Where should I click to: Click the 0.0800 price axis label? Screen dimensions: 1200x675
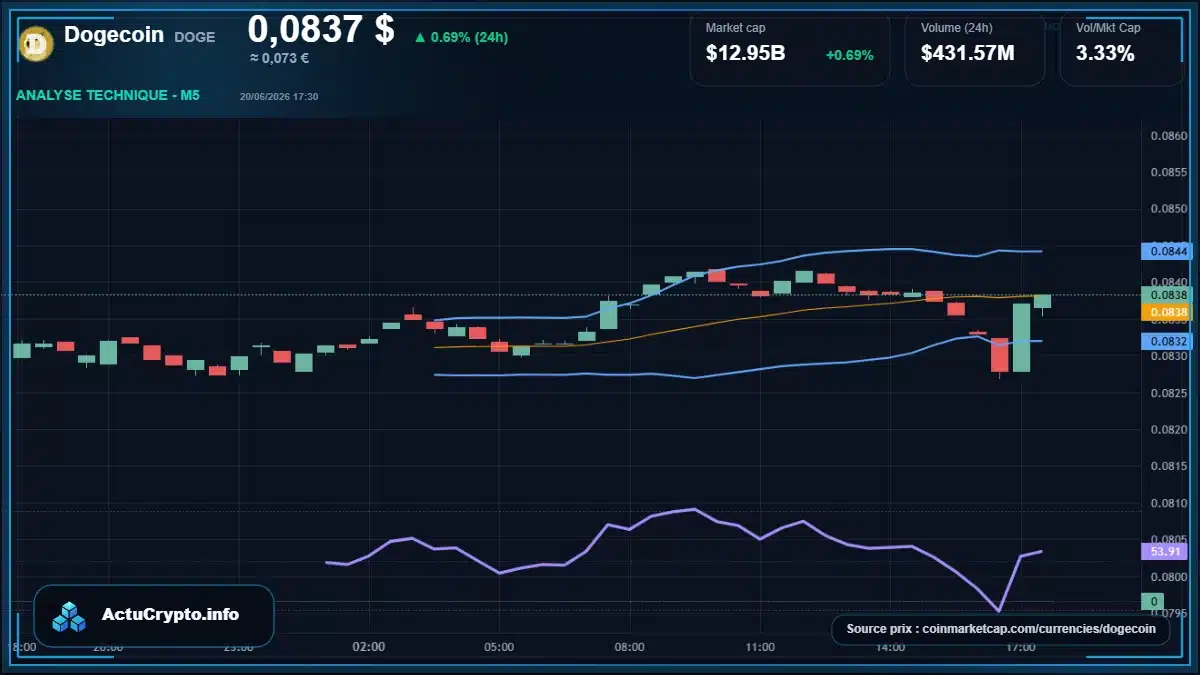click(x=1168, y=577)
